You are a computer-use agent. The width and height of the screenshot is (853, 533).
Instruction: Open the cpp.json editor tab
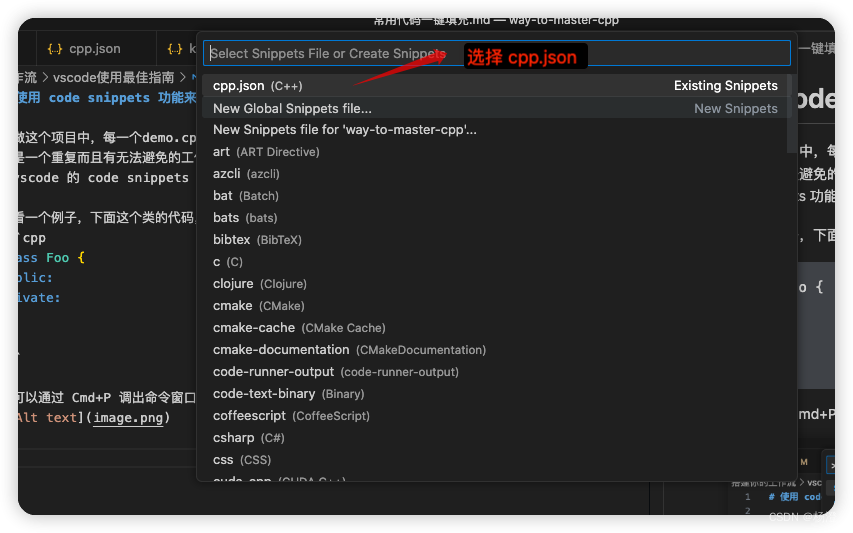click(96, 48)
